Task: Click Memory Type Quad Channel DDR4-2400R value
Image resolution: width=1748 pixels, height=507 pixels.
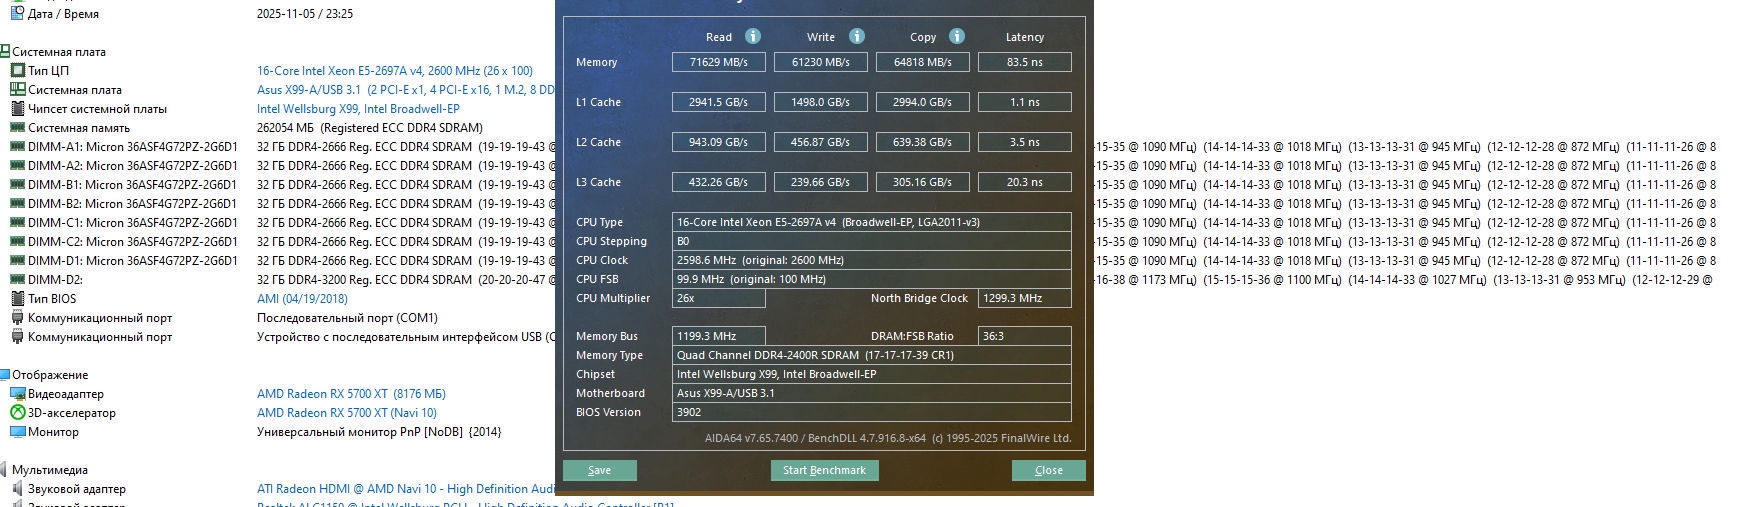Action: 872,355
